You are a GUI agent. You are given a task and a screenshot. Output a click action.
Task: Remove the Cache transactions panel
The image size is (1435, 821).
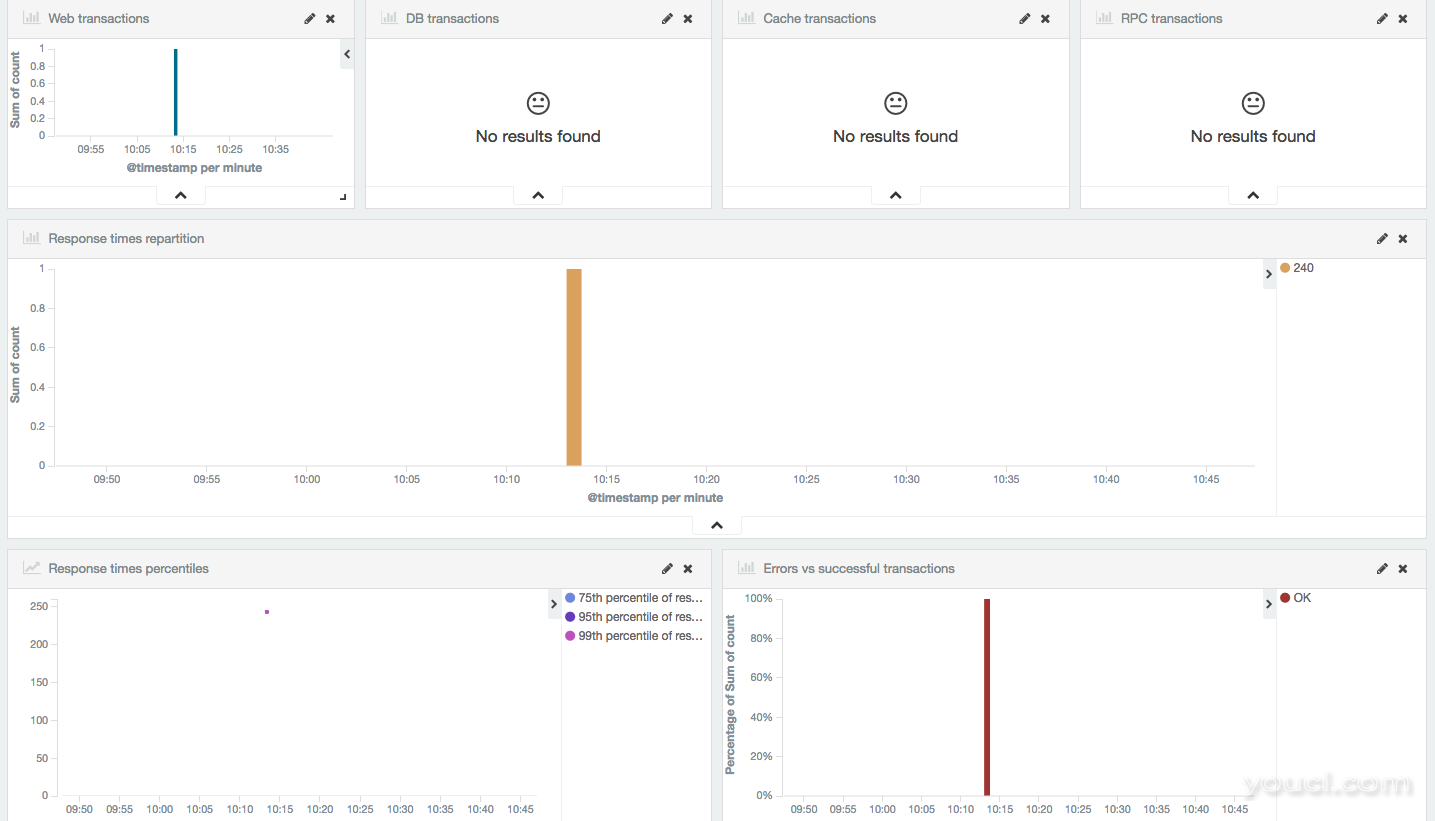point(1045,19)
